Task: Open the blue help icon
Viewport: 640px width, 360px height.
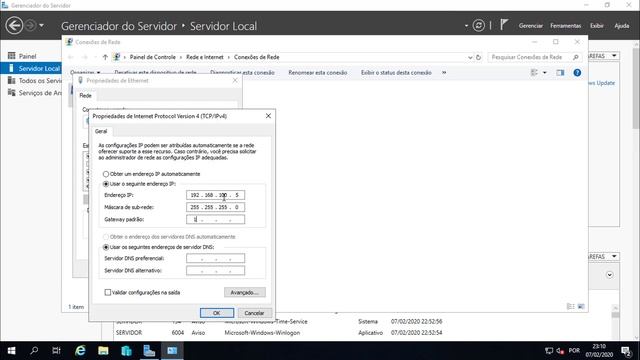Action: 577,73
